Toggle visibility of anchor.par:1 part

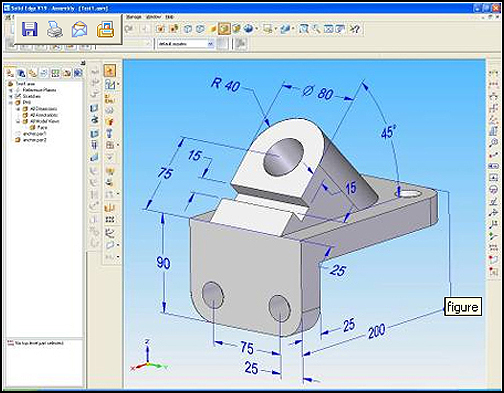[x=18, y=134]
